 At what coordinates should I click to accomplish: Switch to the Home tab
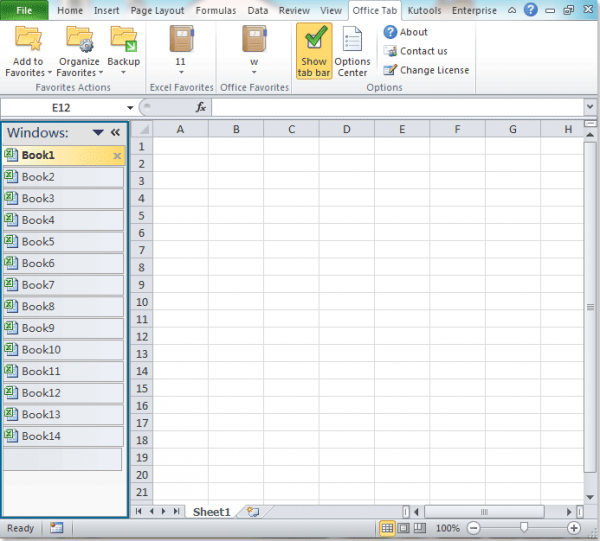point(70,11)
